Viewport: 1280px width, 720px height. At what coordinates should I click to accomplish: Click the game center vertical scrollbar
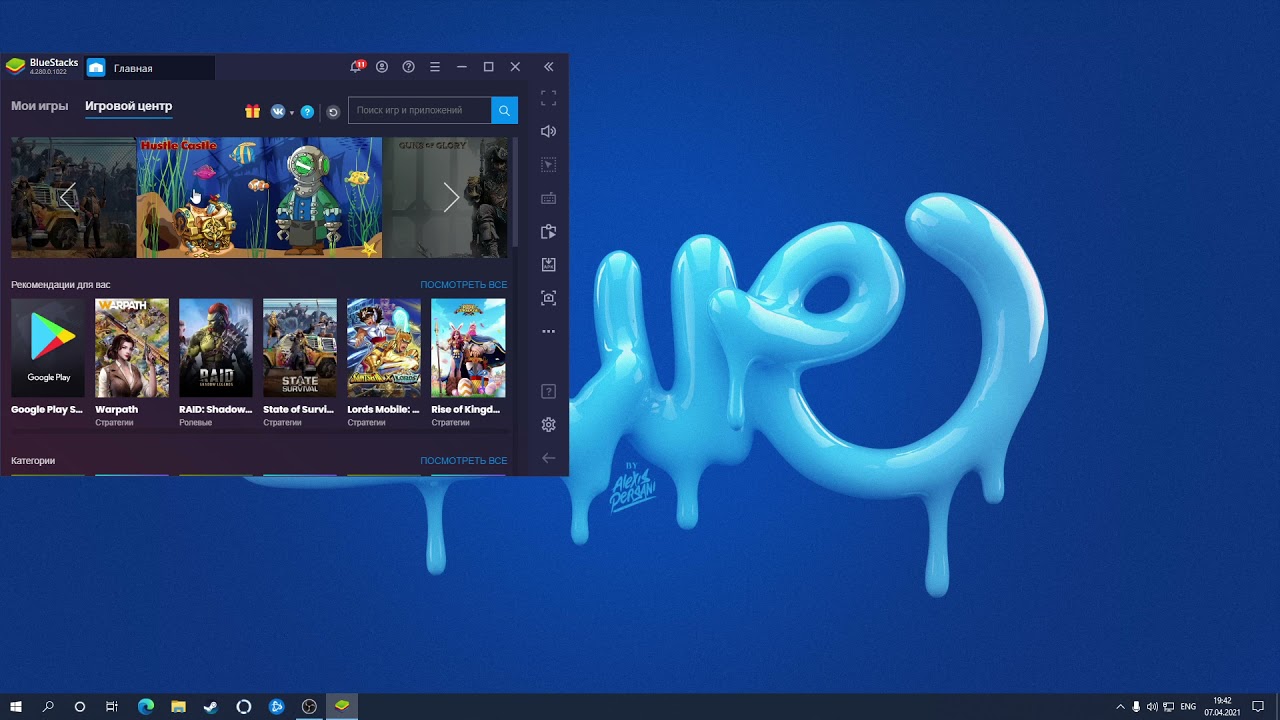515,193
